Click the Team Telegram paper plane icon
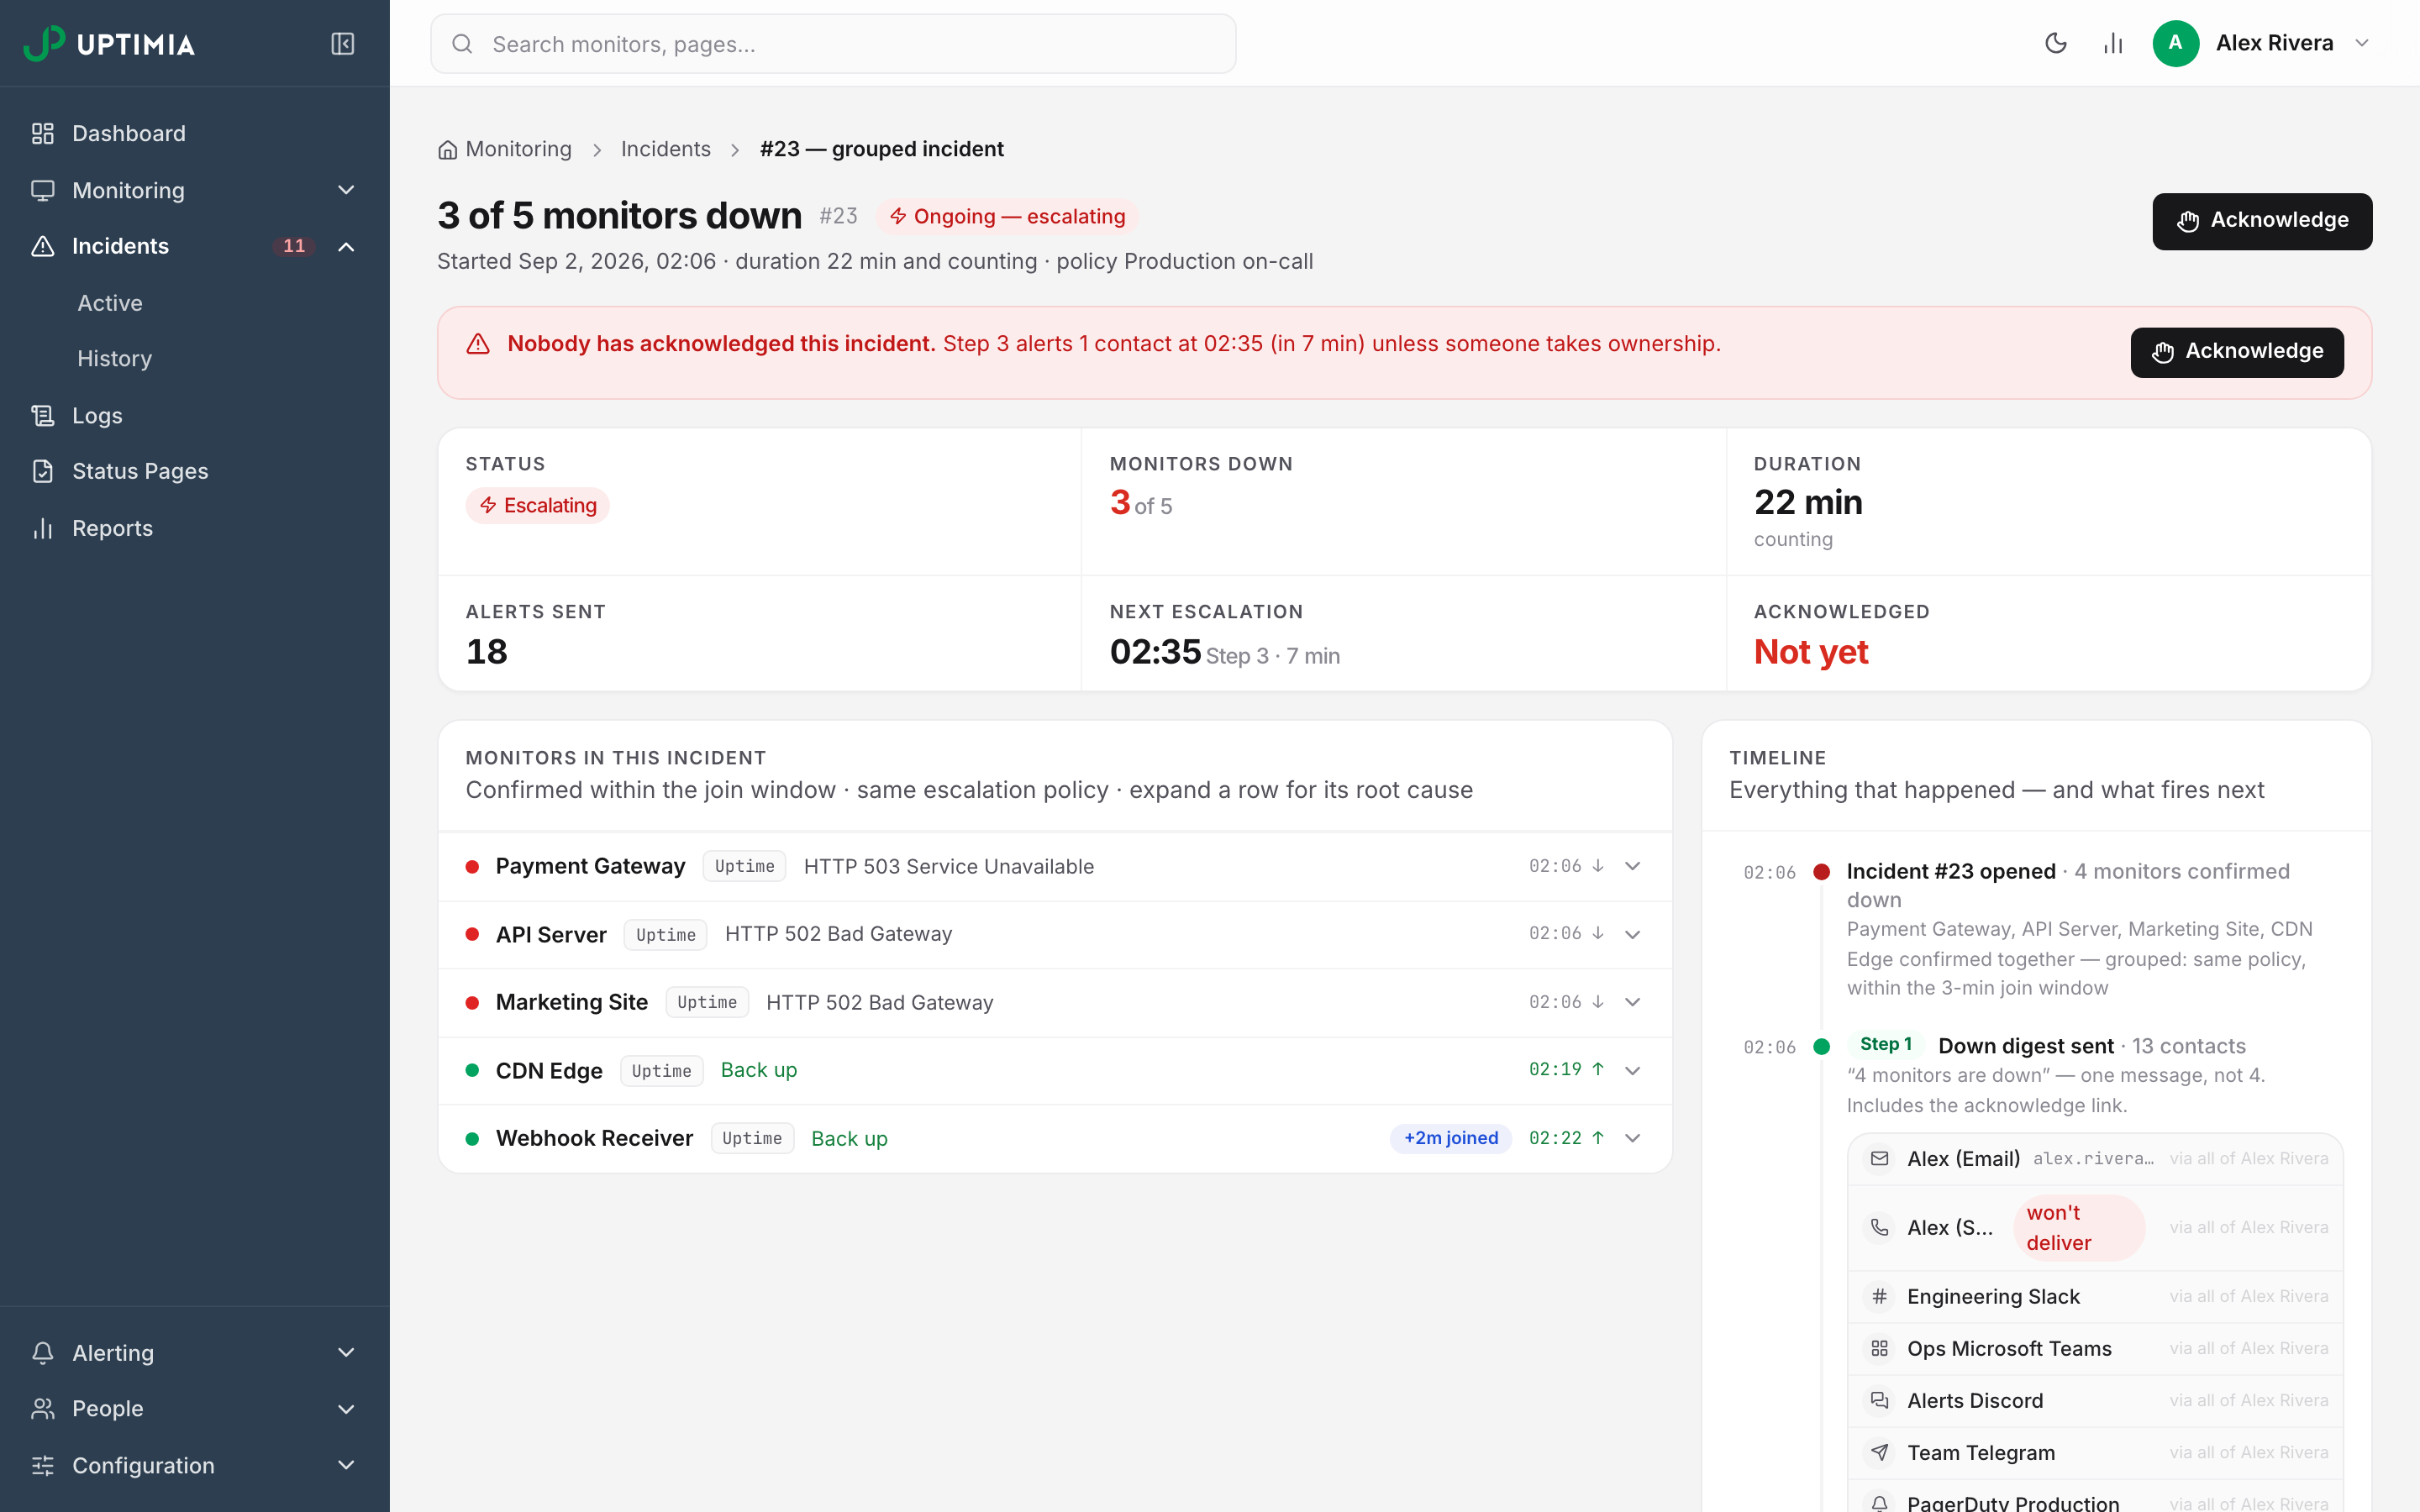 [1879, 1452]
